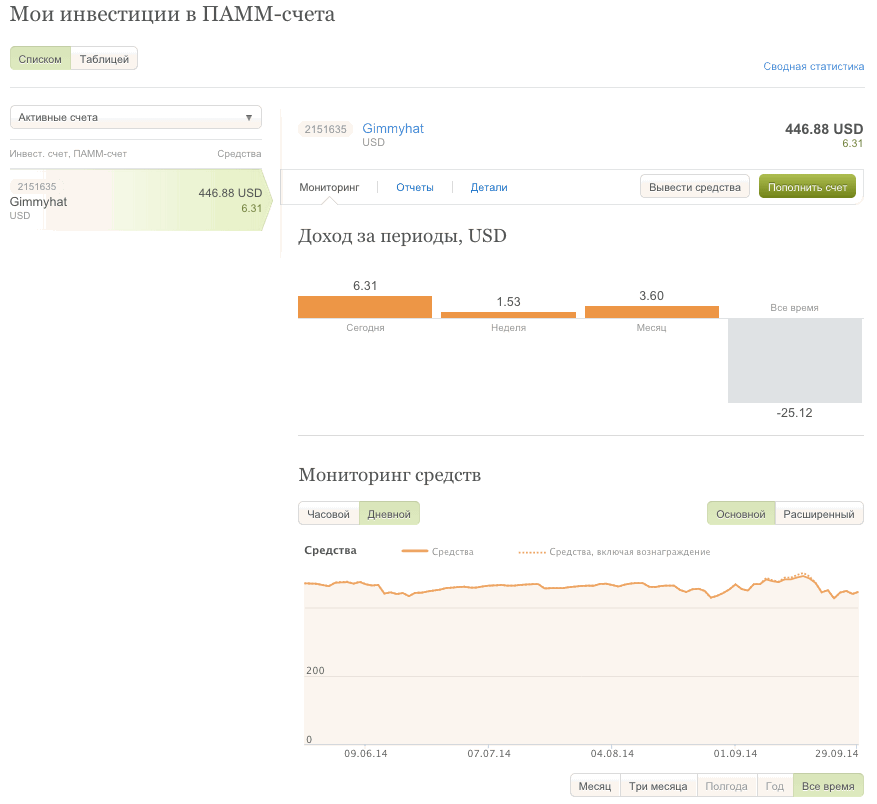This screenshot has height=804, width=877.
Task: Select Часовой chart interval
Action: 328,514
